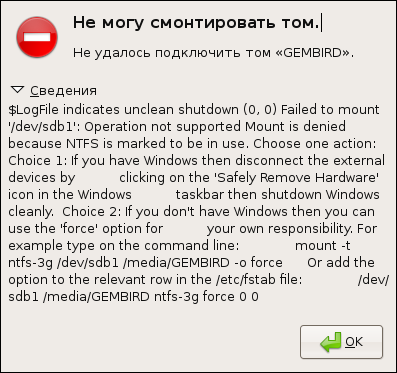Image resolution: width=397 pixels, height=373 pixels.
Task: Confirm the dialog with the OK button
Action: click(x=341, y=342)
